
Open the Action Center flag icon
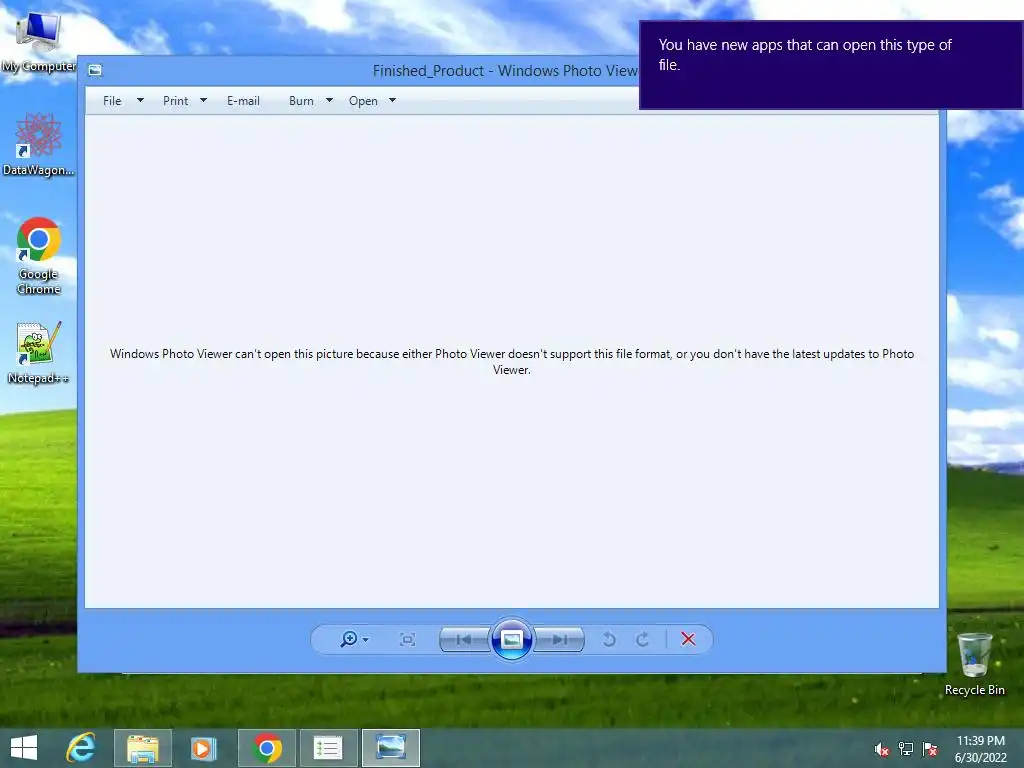(x=930, y=749)
